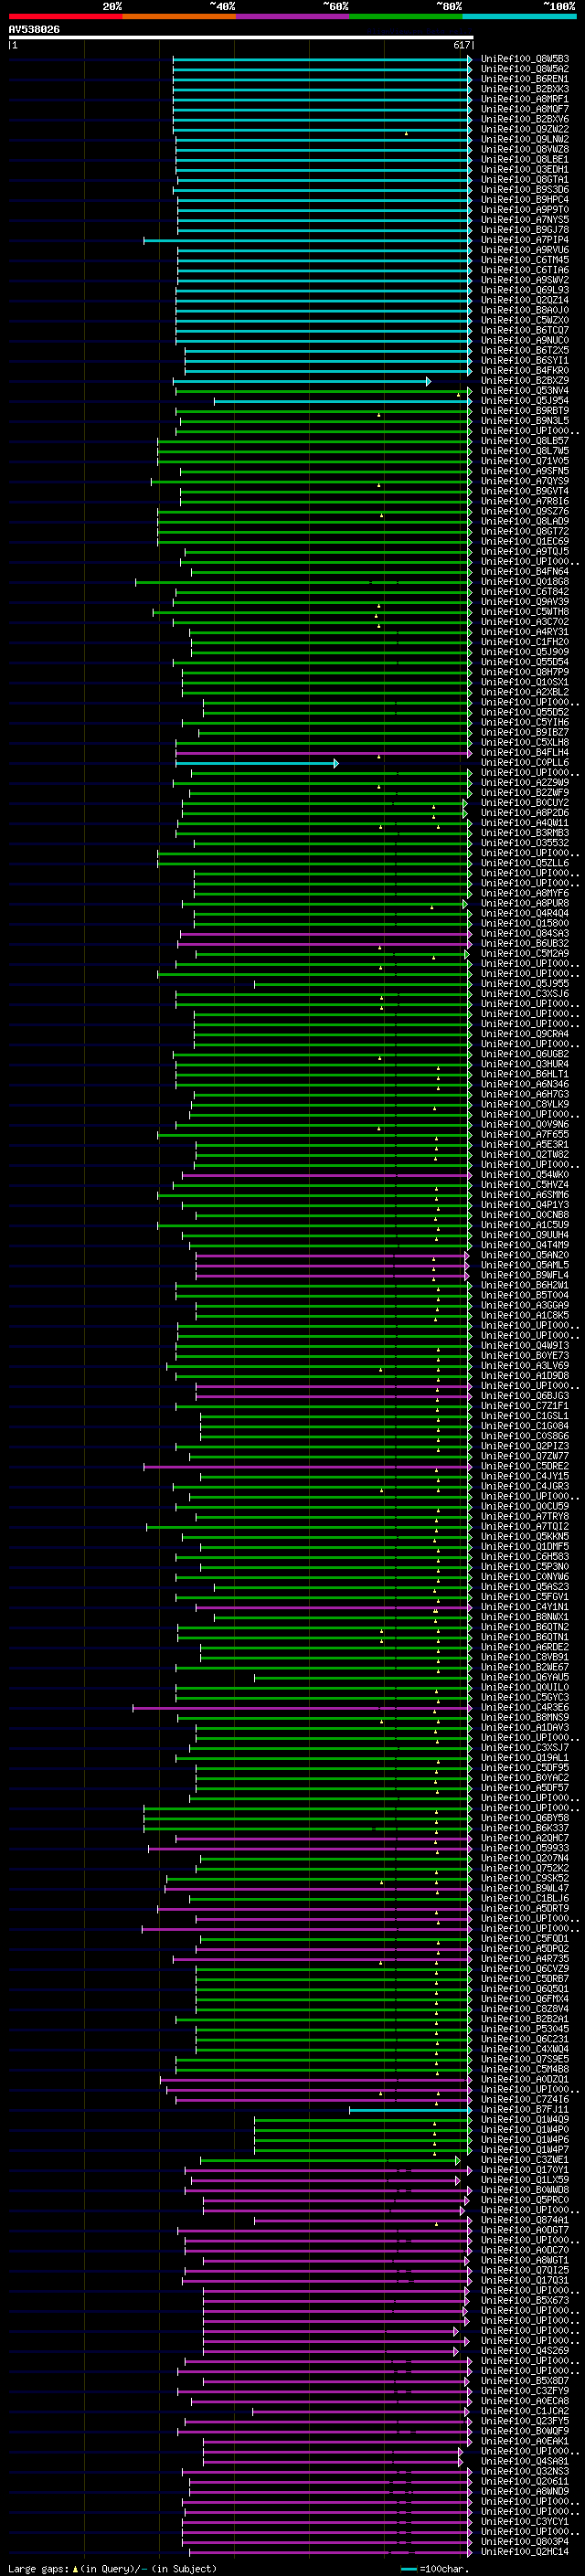
Task: Click the white query bar spanning 1 to 617
Action: (241, 37)
